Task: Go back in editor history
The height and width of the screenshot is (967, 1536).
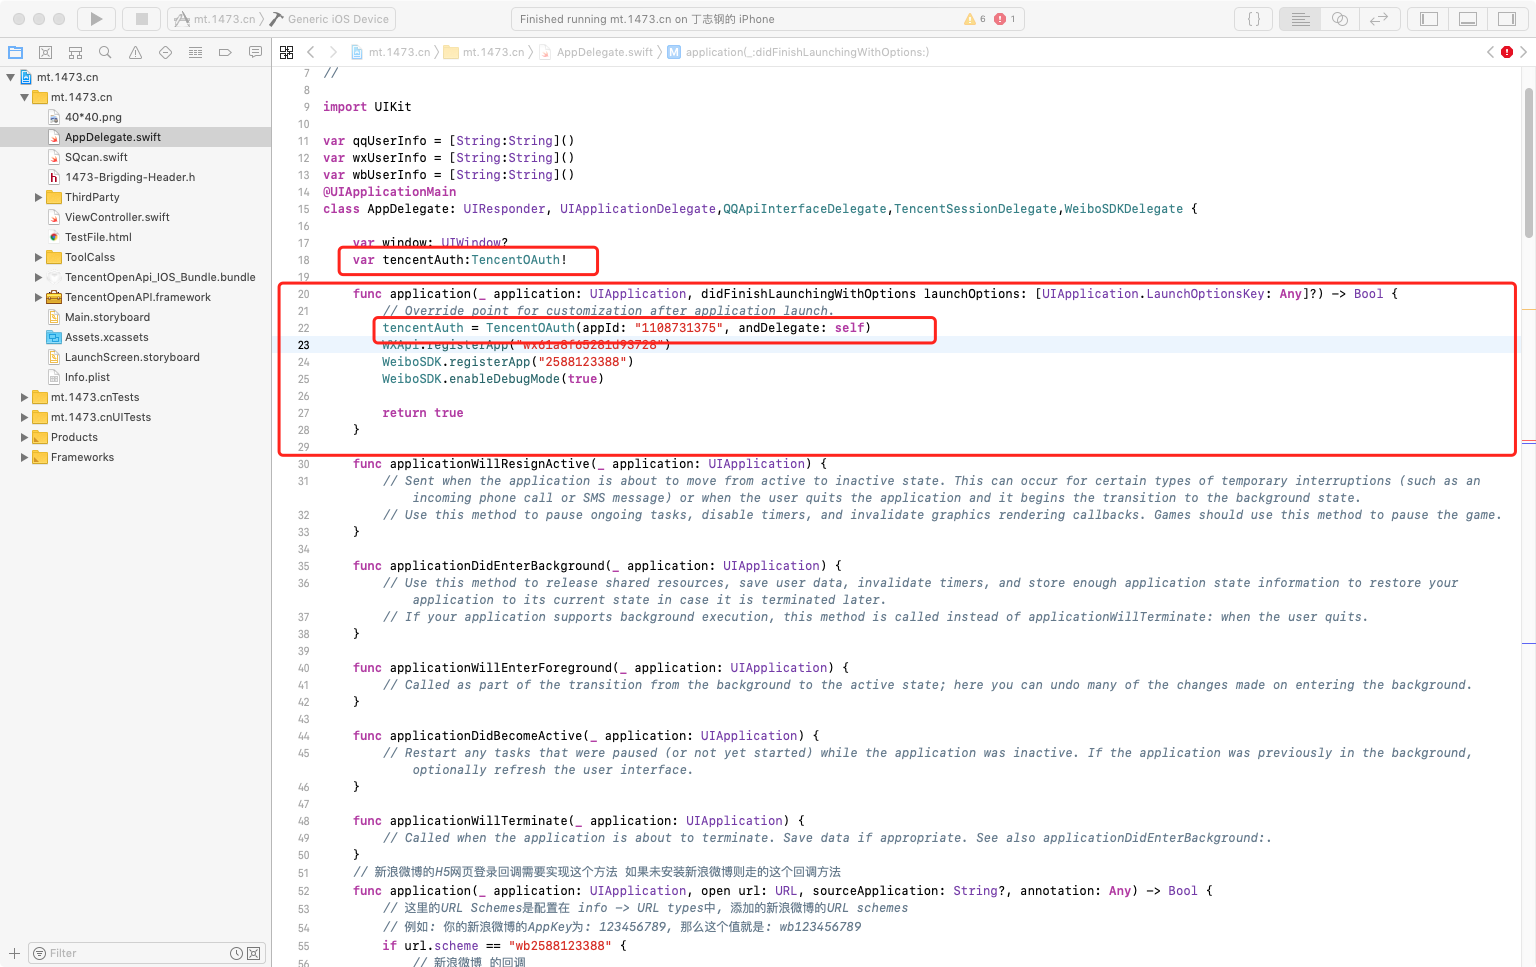Action: click(x=311, y=52)
